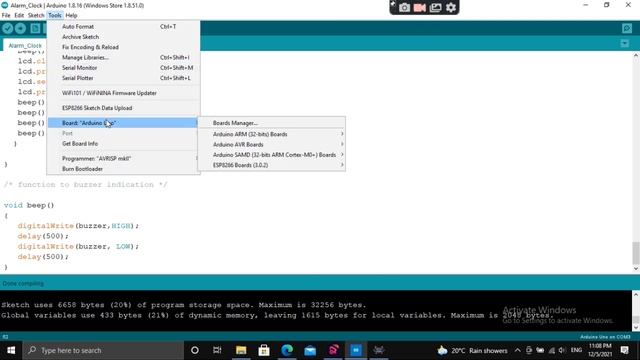Open the notifications action center icon

tap(624, 350)
